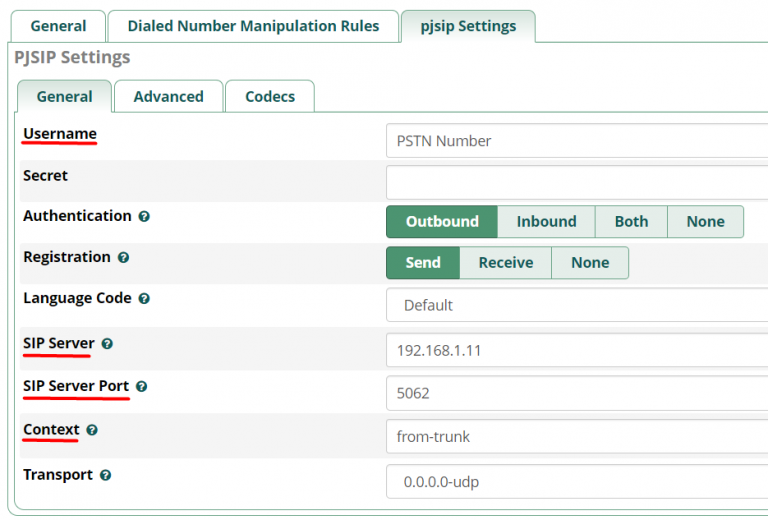This screenshot has width=768, height=520.
Task: Open the Language Code dropdown
Action: click(x=576, y=305)
